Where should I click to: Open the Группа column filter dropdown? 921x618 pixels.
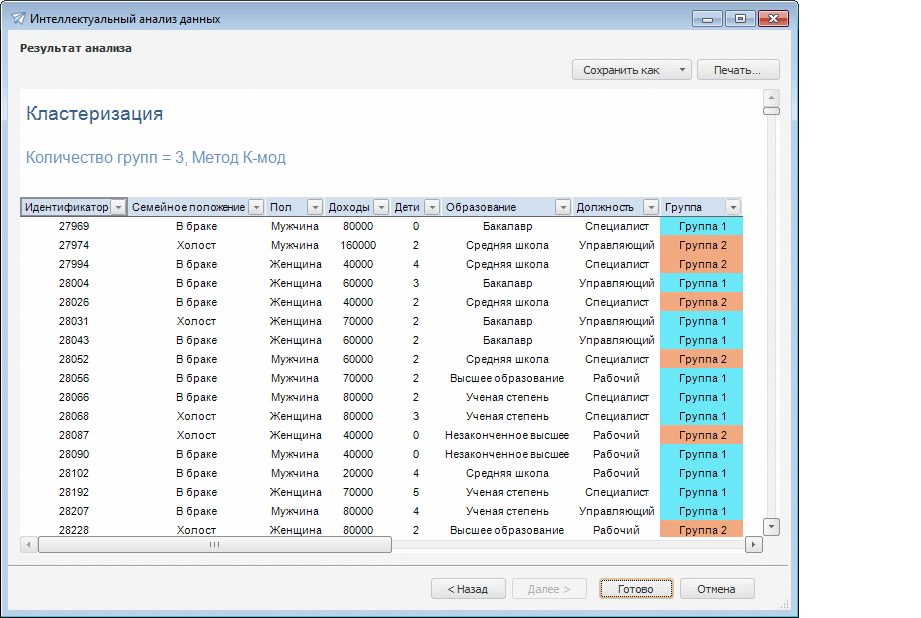(733, 207)
